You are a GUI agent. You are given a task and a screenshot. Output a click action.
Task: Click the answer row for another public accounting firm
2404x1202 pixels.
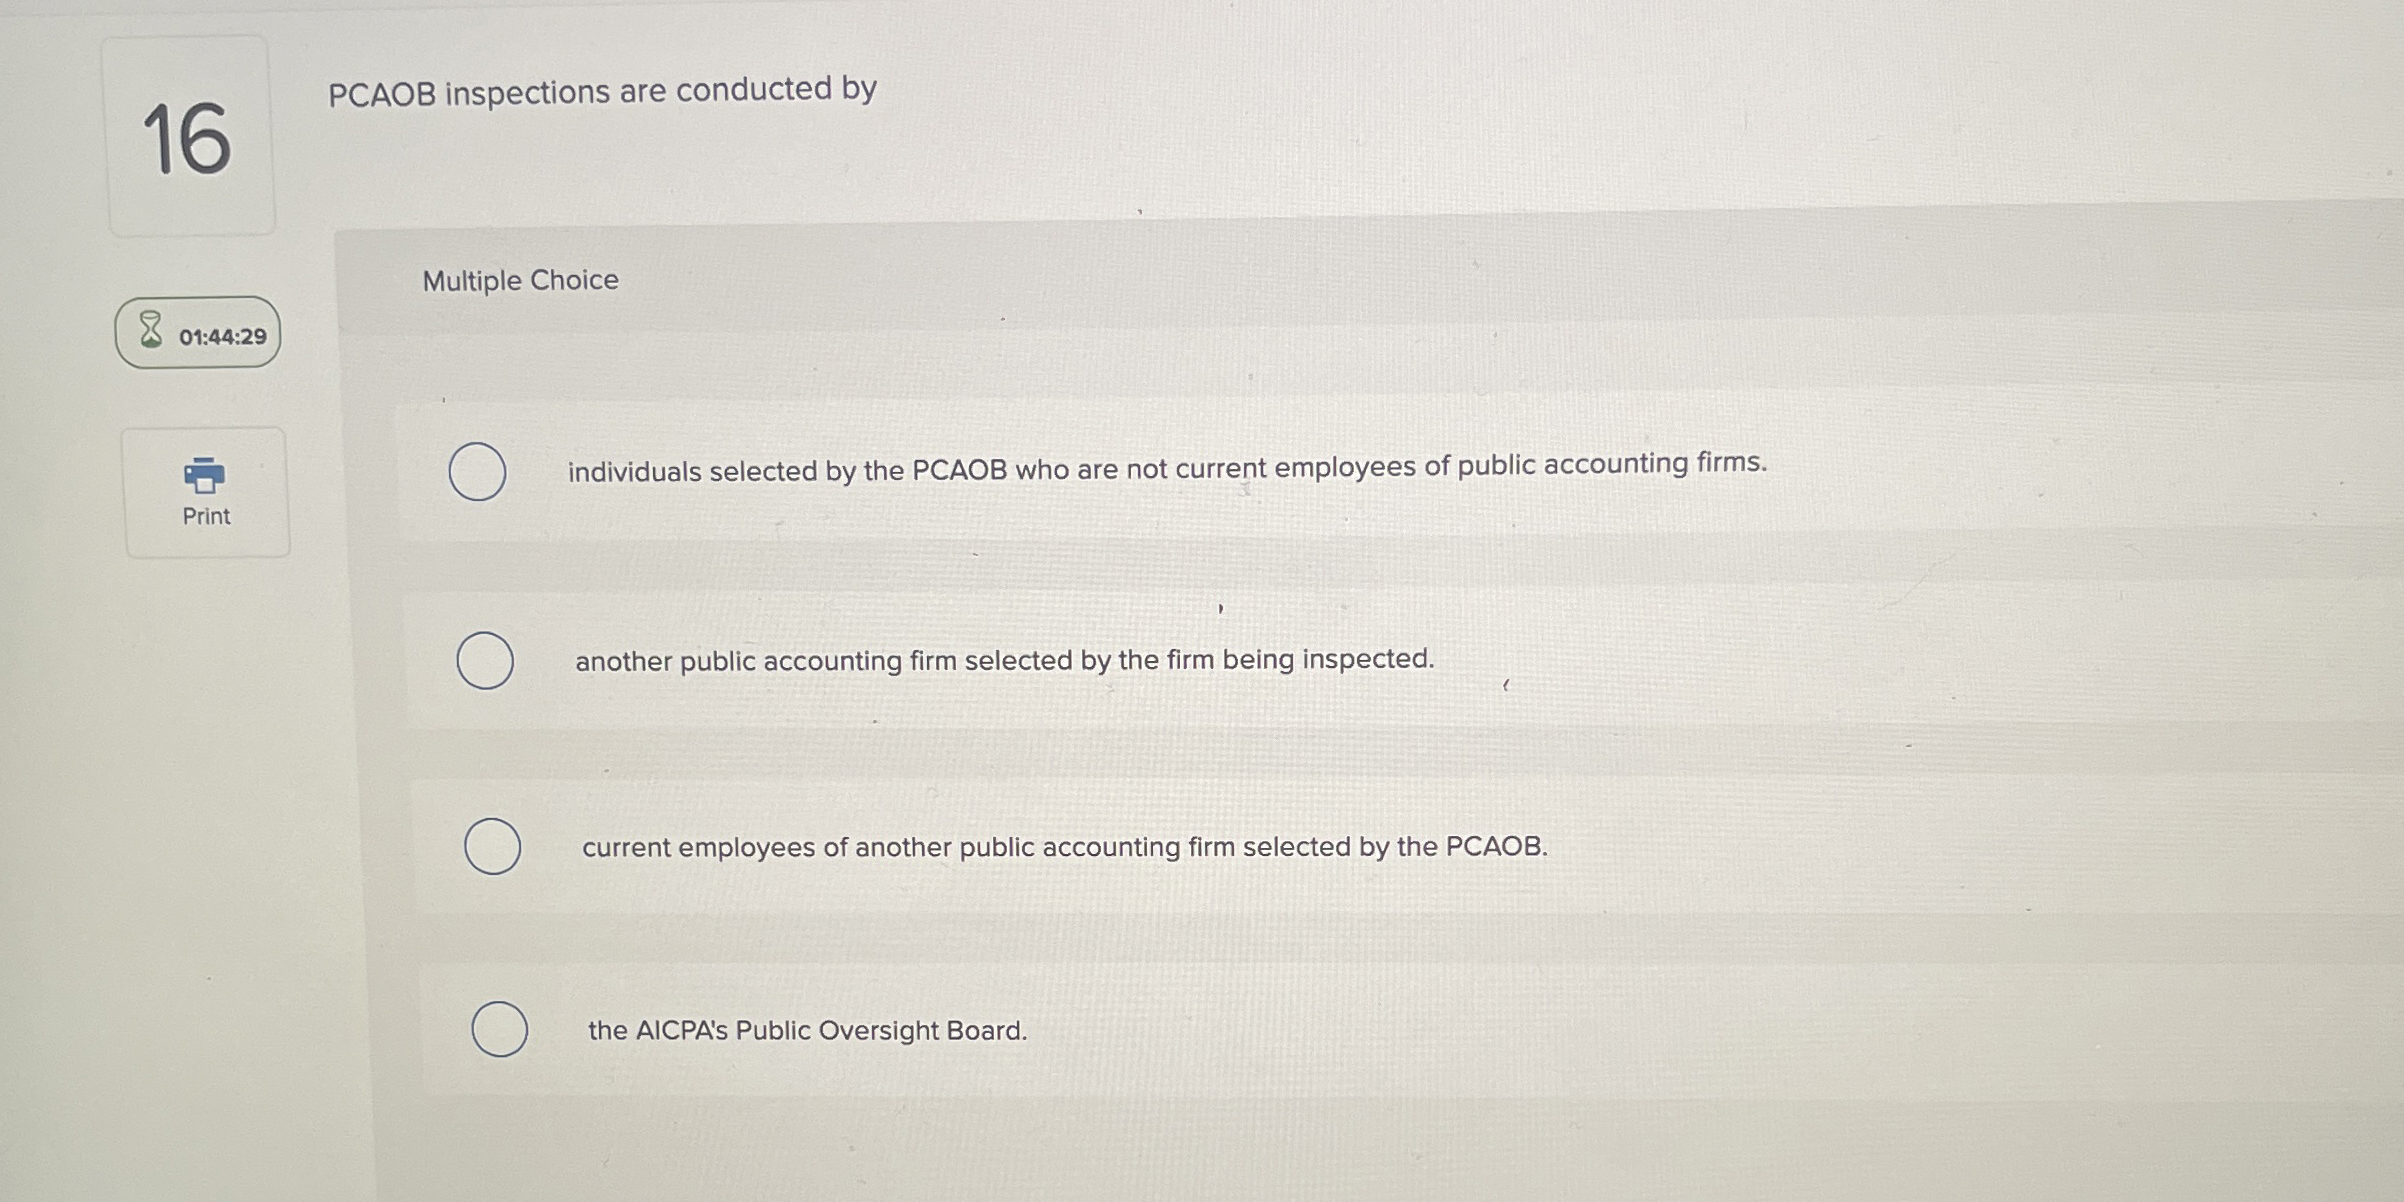click(x=1004, y=660)
